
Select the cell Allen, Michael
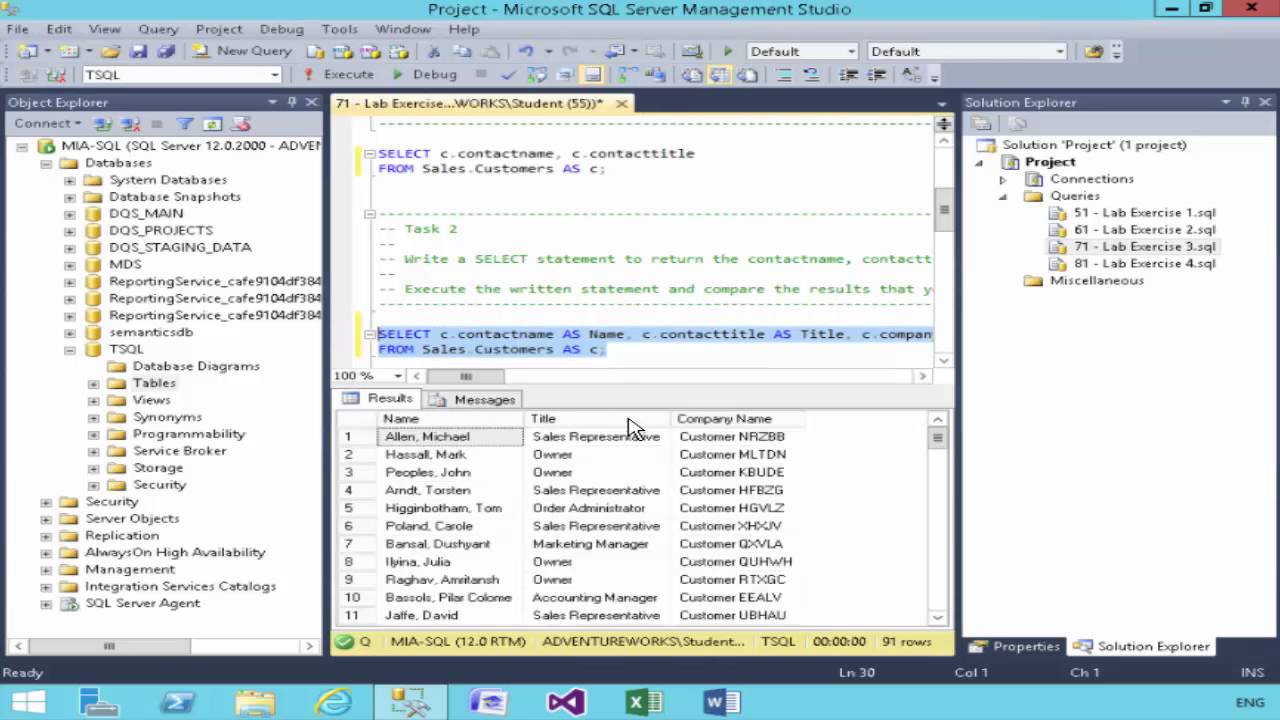[x=451, y=437]
